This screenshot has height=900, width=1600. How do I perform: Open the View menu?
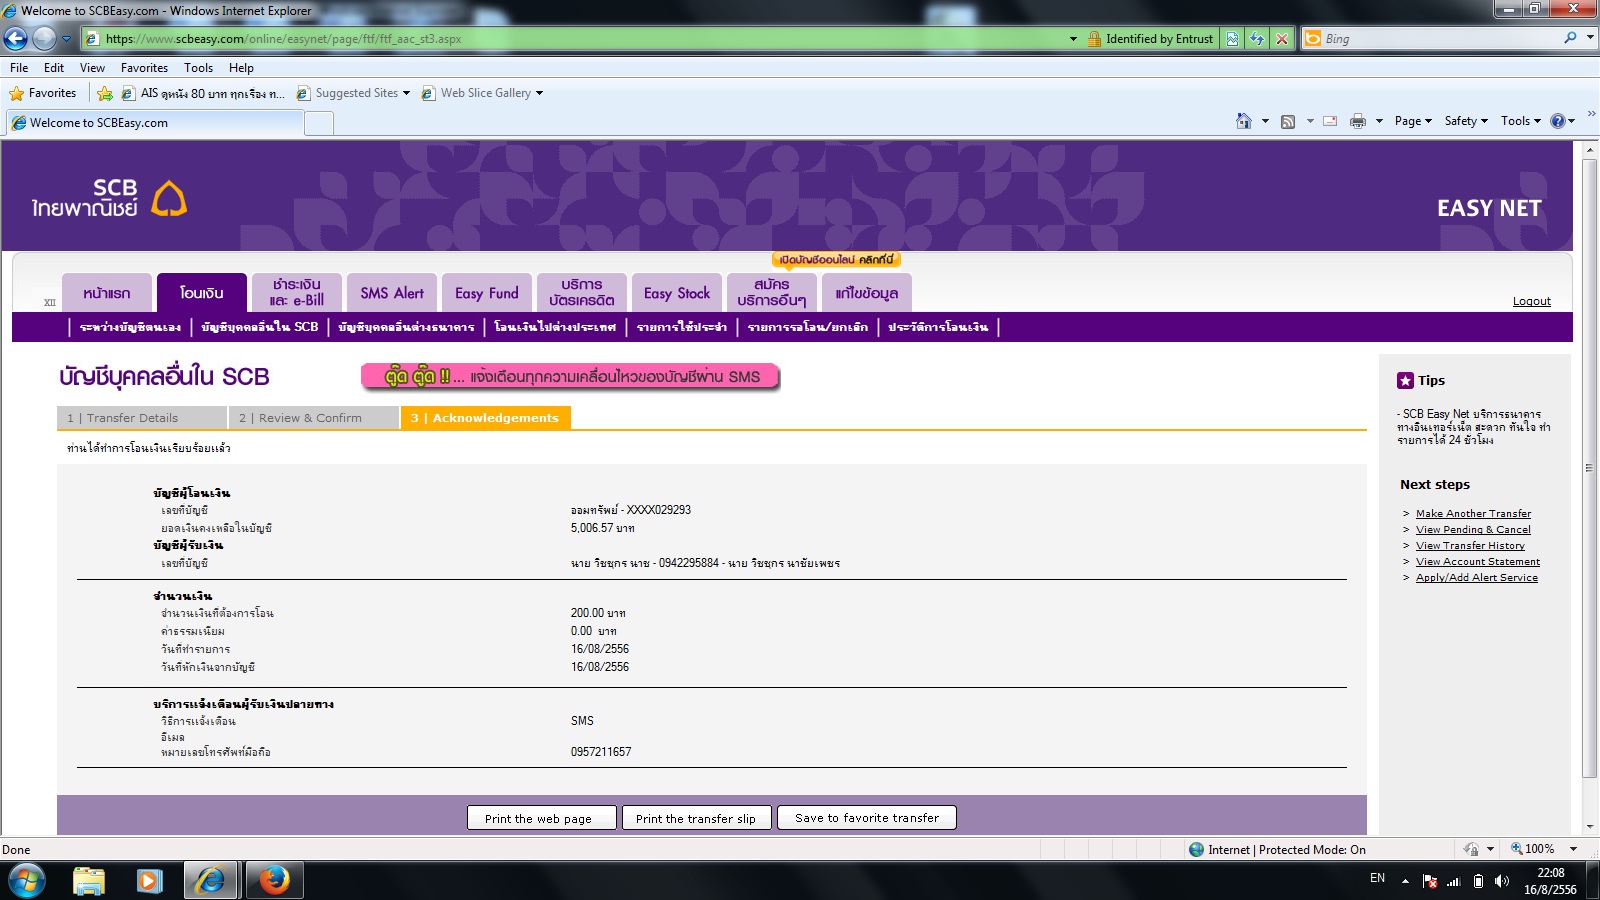pyautogui.click(x=92, y=68)
